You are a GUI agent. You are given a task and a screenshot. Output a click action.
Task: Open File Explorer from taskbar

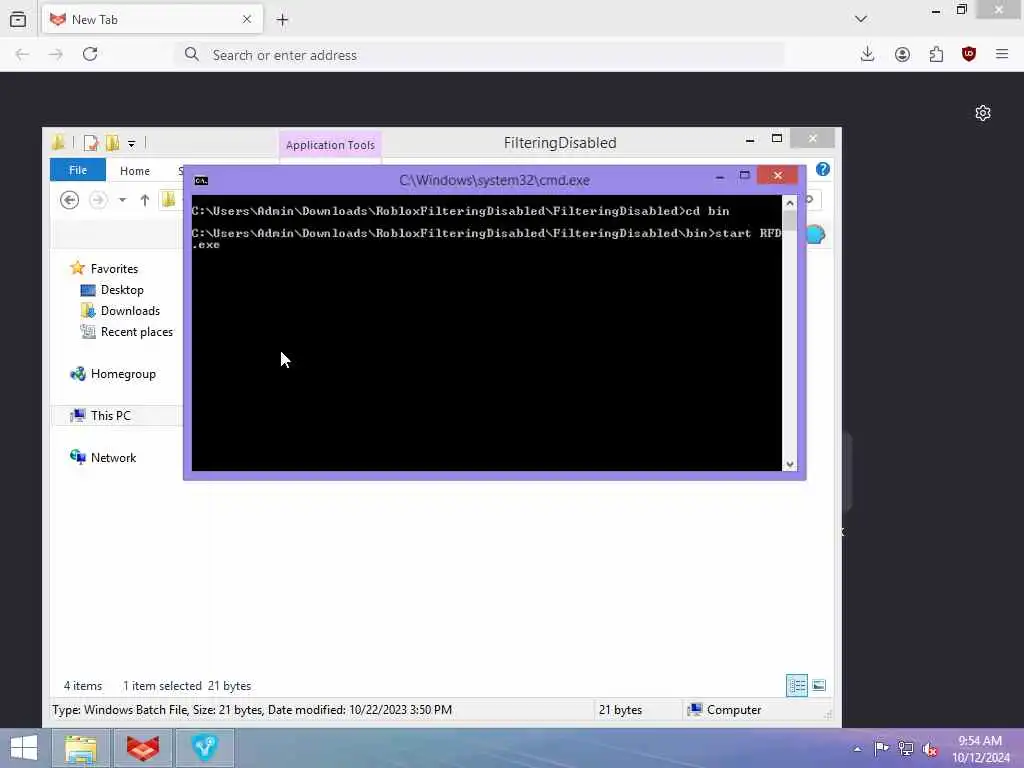point(81,748)
